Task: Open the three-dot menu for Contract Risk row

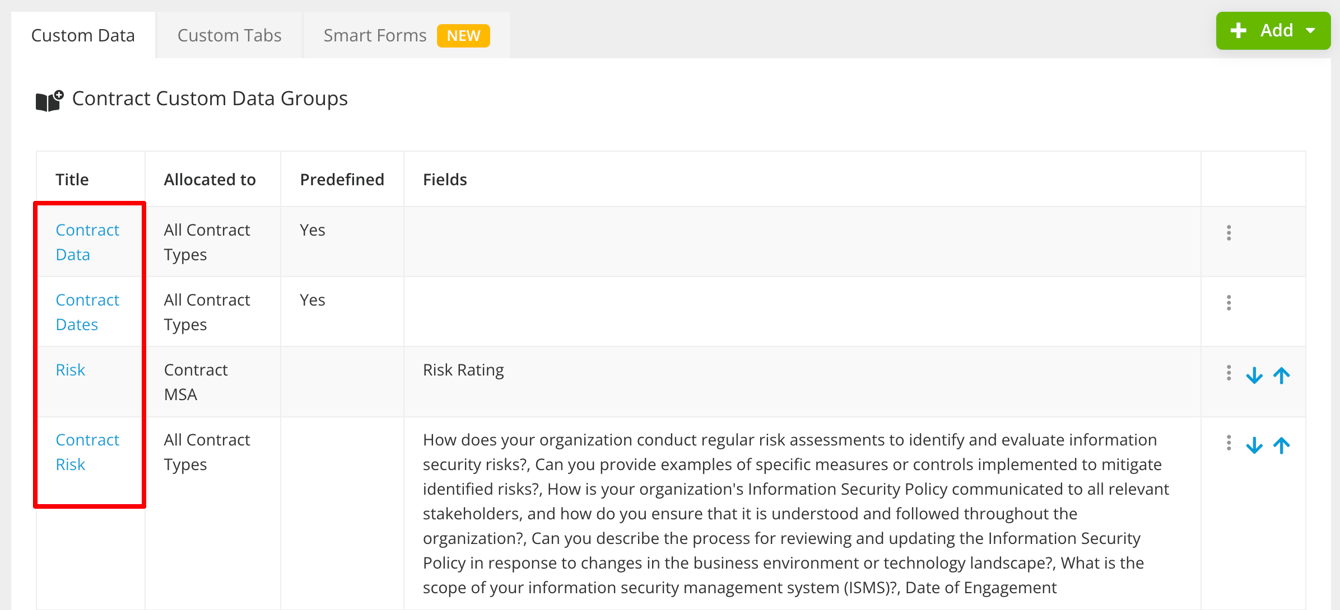Action: coord(1228,443)
